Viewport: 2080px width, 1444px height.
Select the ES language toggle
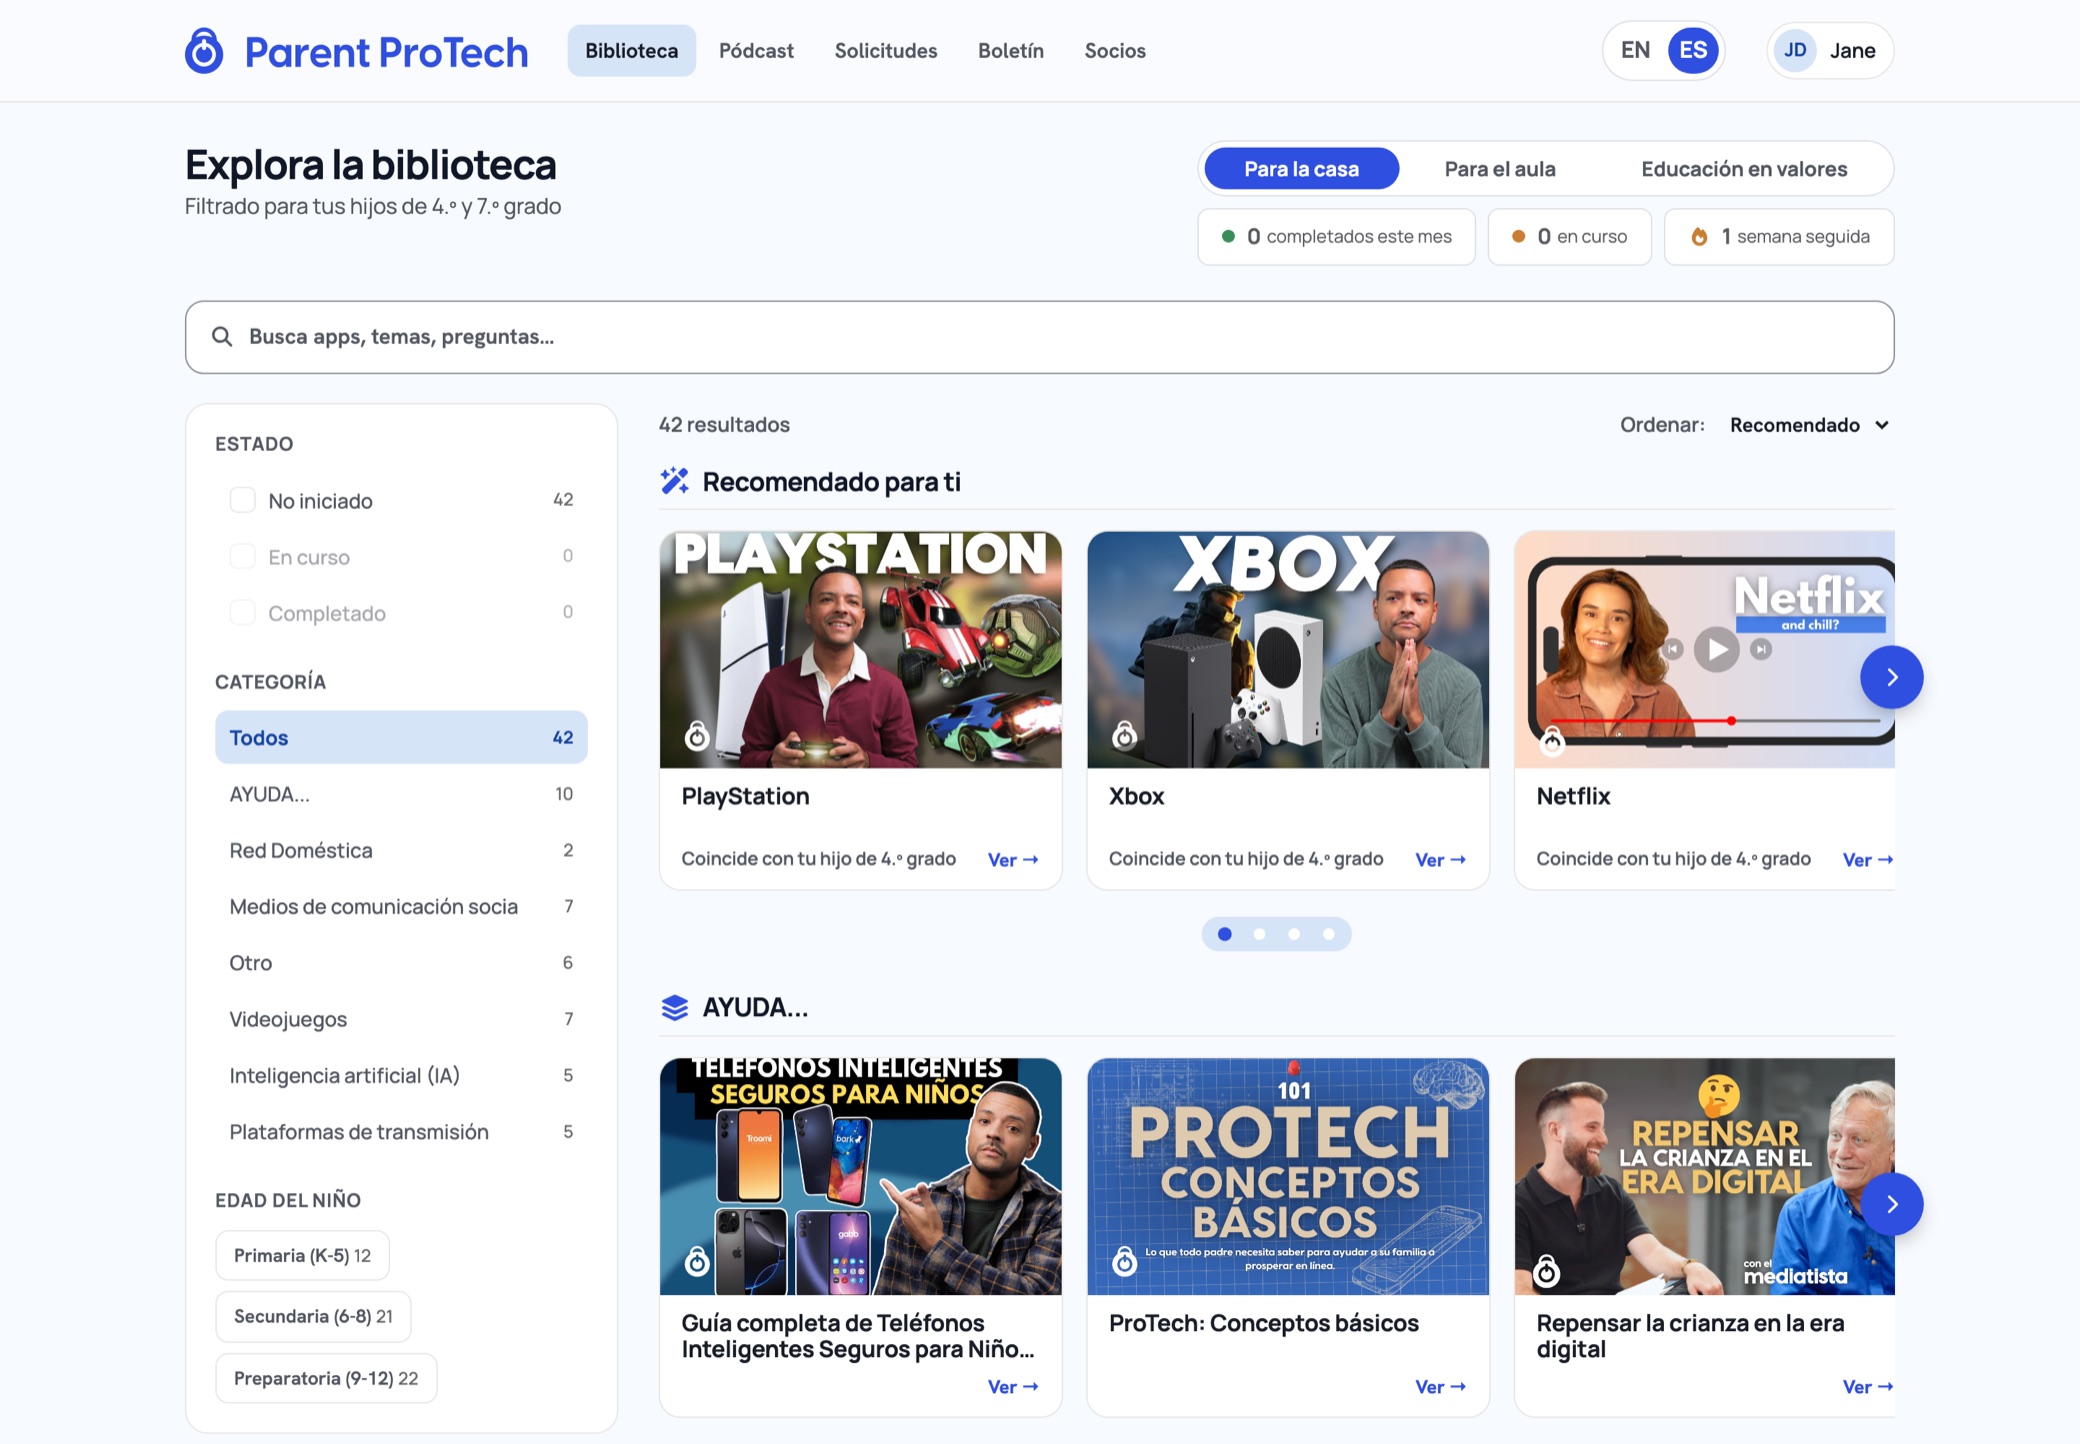1693,51
